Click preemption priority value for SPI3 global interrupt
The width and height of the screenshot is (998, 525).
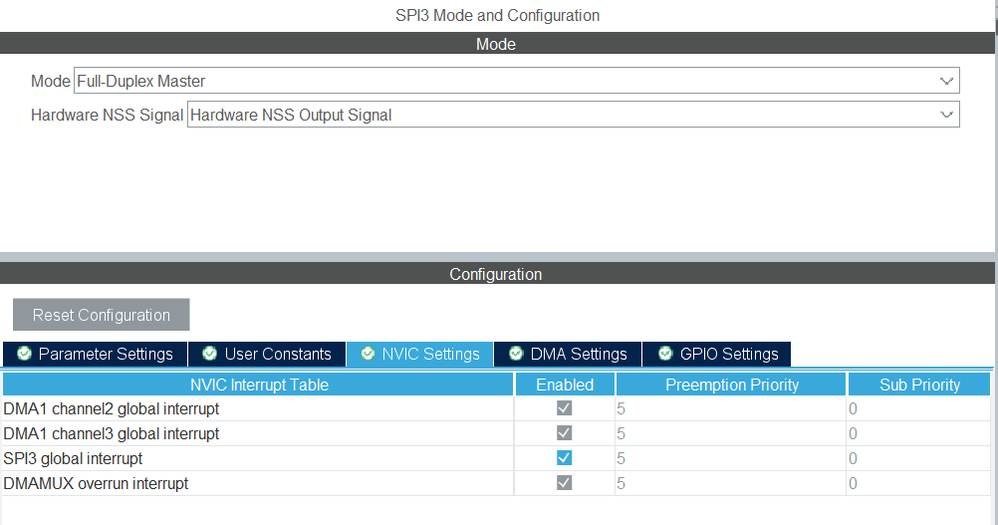[x=731, y=458]
